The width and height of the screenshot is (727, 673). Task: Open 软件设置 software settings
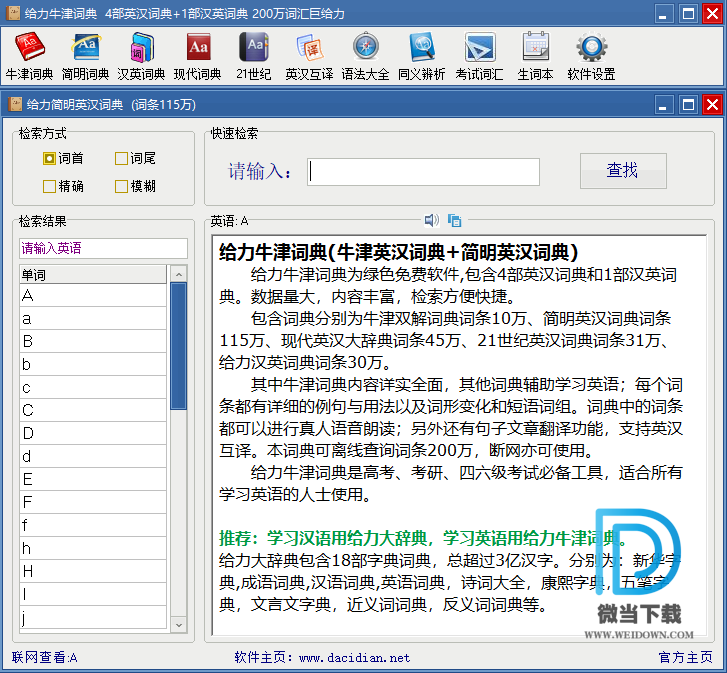coord(592,56)
